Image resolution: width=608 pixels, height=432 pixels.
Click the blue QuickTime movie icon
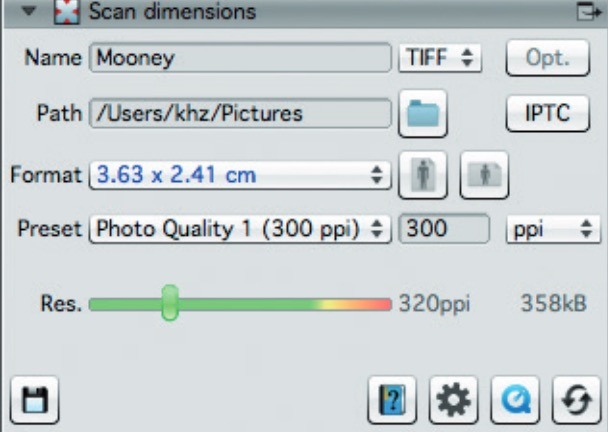513,401
